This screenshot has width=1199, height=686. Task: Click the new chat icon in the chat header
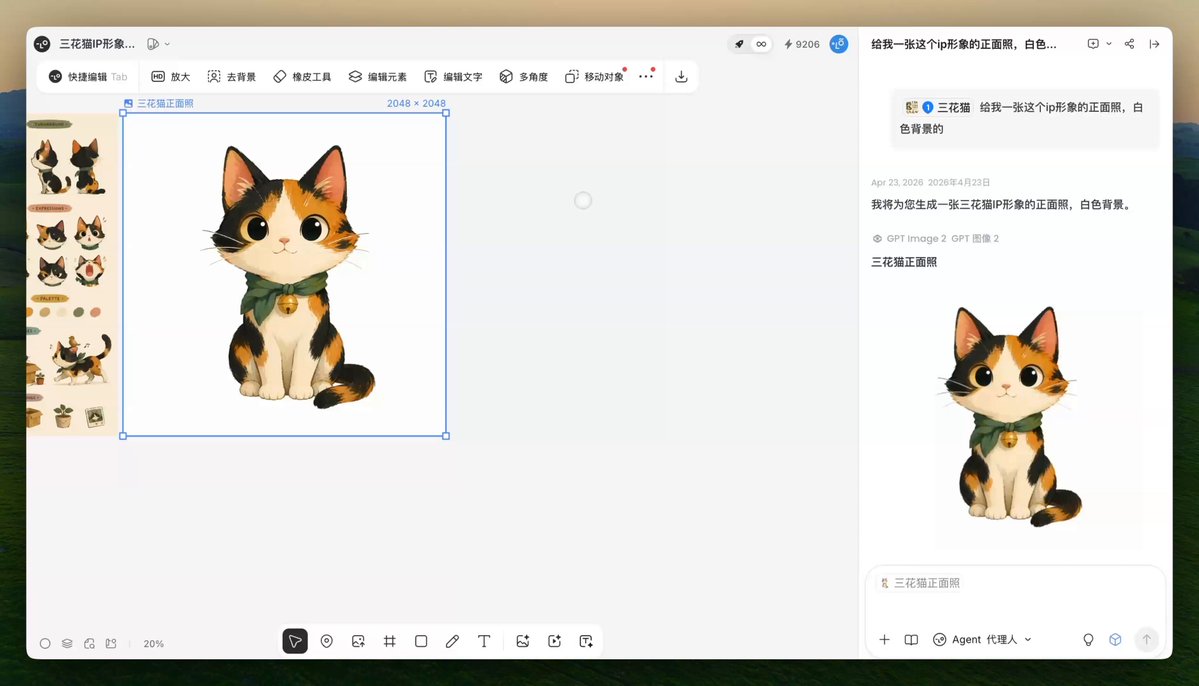(1093, 44)
